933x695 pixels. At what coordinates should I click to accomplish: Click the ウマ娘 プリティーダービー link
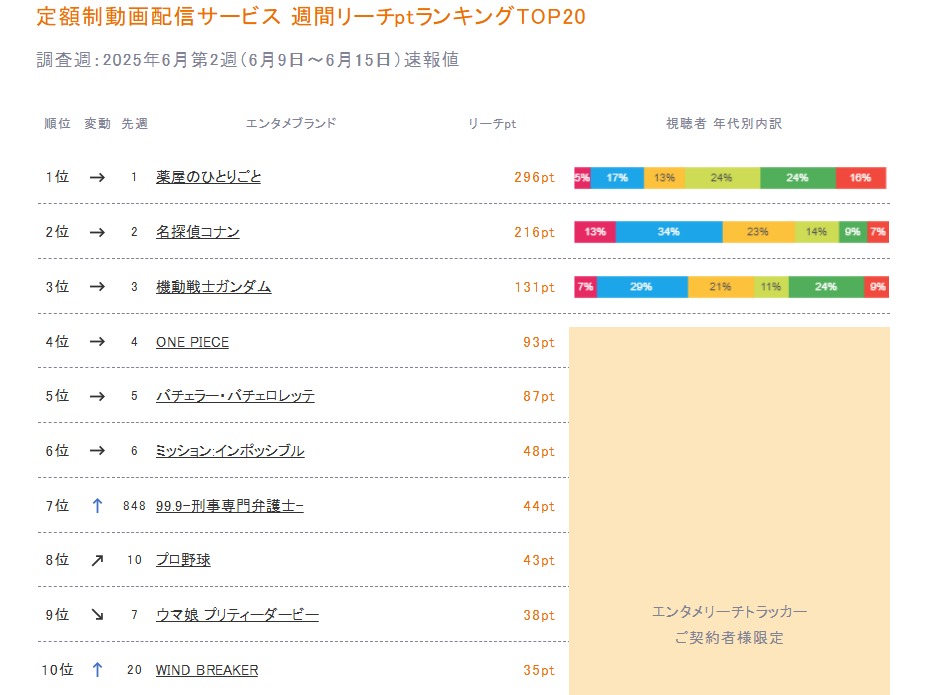(237, 615)
